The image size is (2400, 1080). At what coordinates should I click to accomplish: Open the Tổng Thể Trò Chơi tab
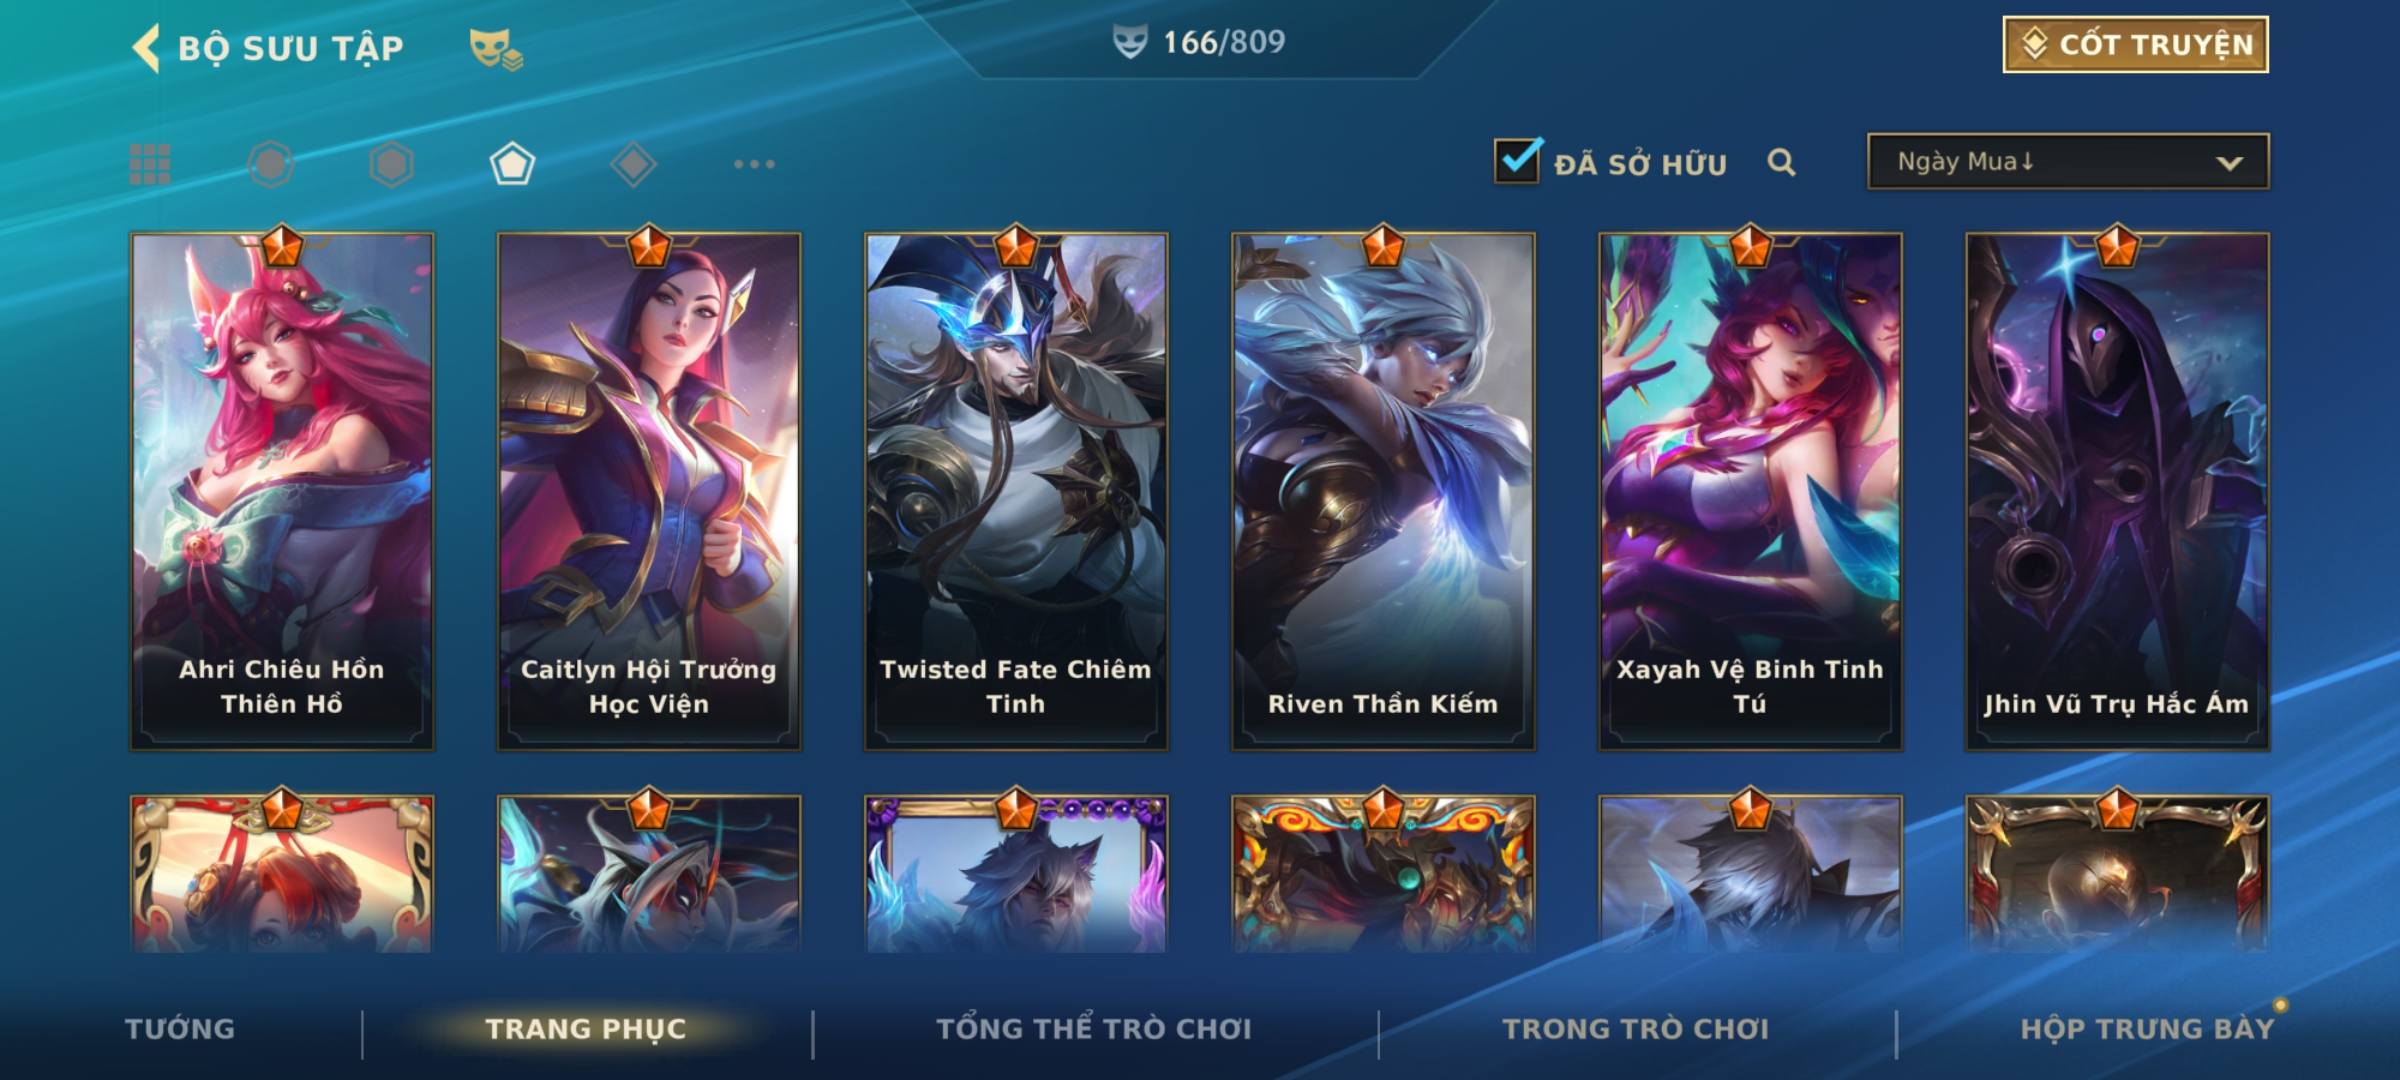[1094, 1029]
